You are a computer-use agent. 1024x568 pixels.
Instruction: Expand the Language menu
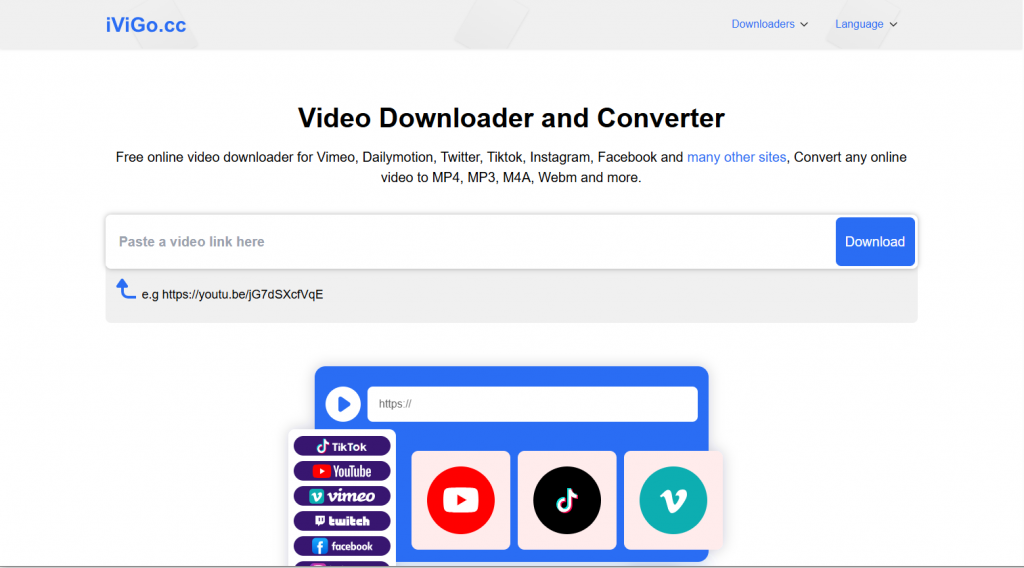pos(866,24)
